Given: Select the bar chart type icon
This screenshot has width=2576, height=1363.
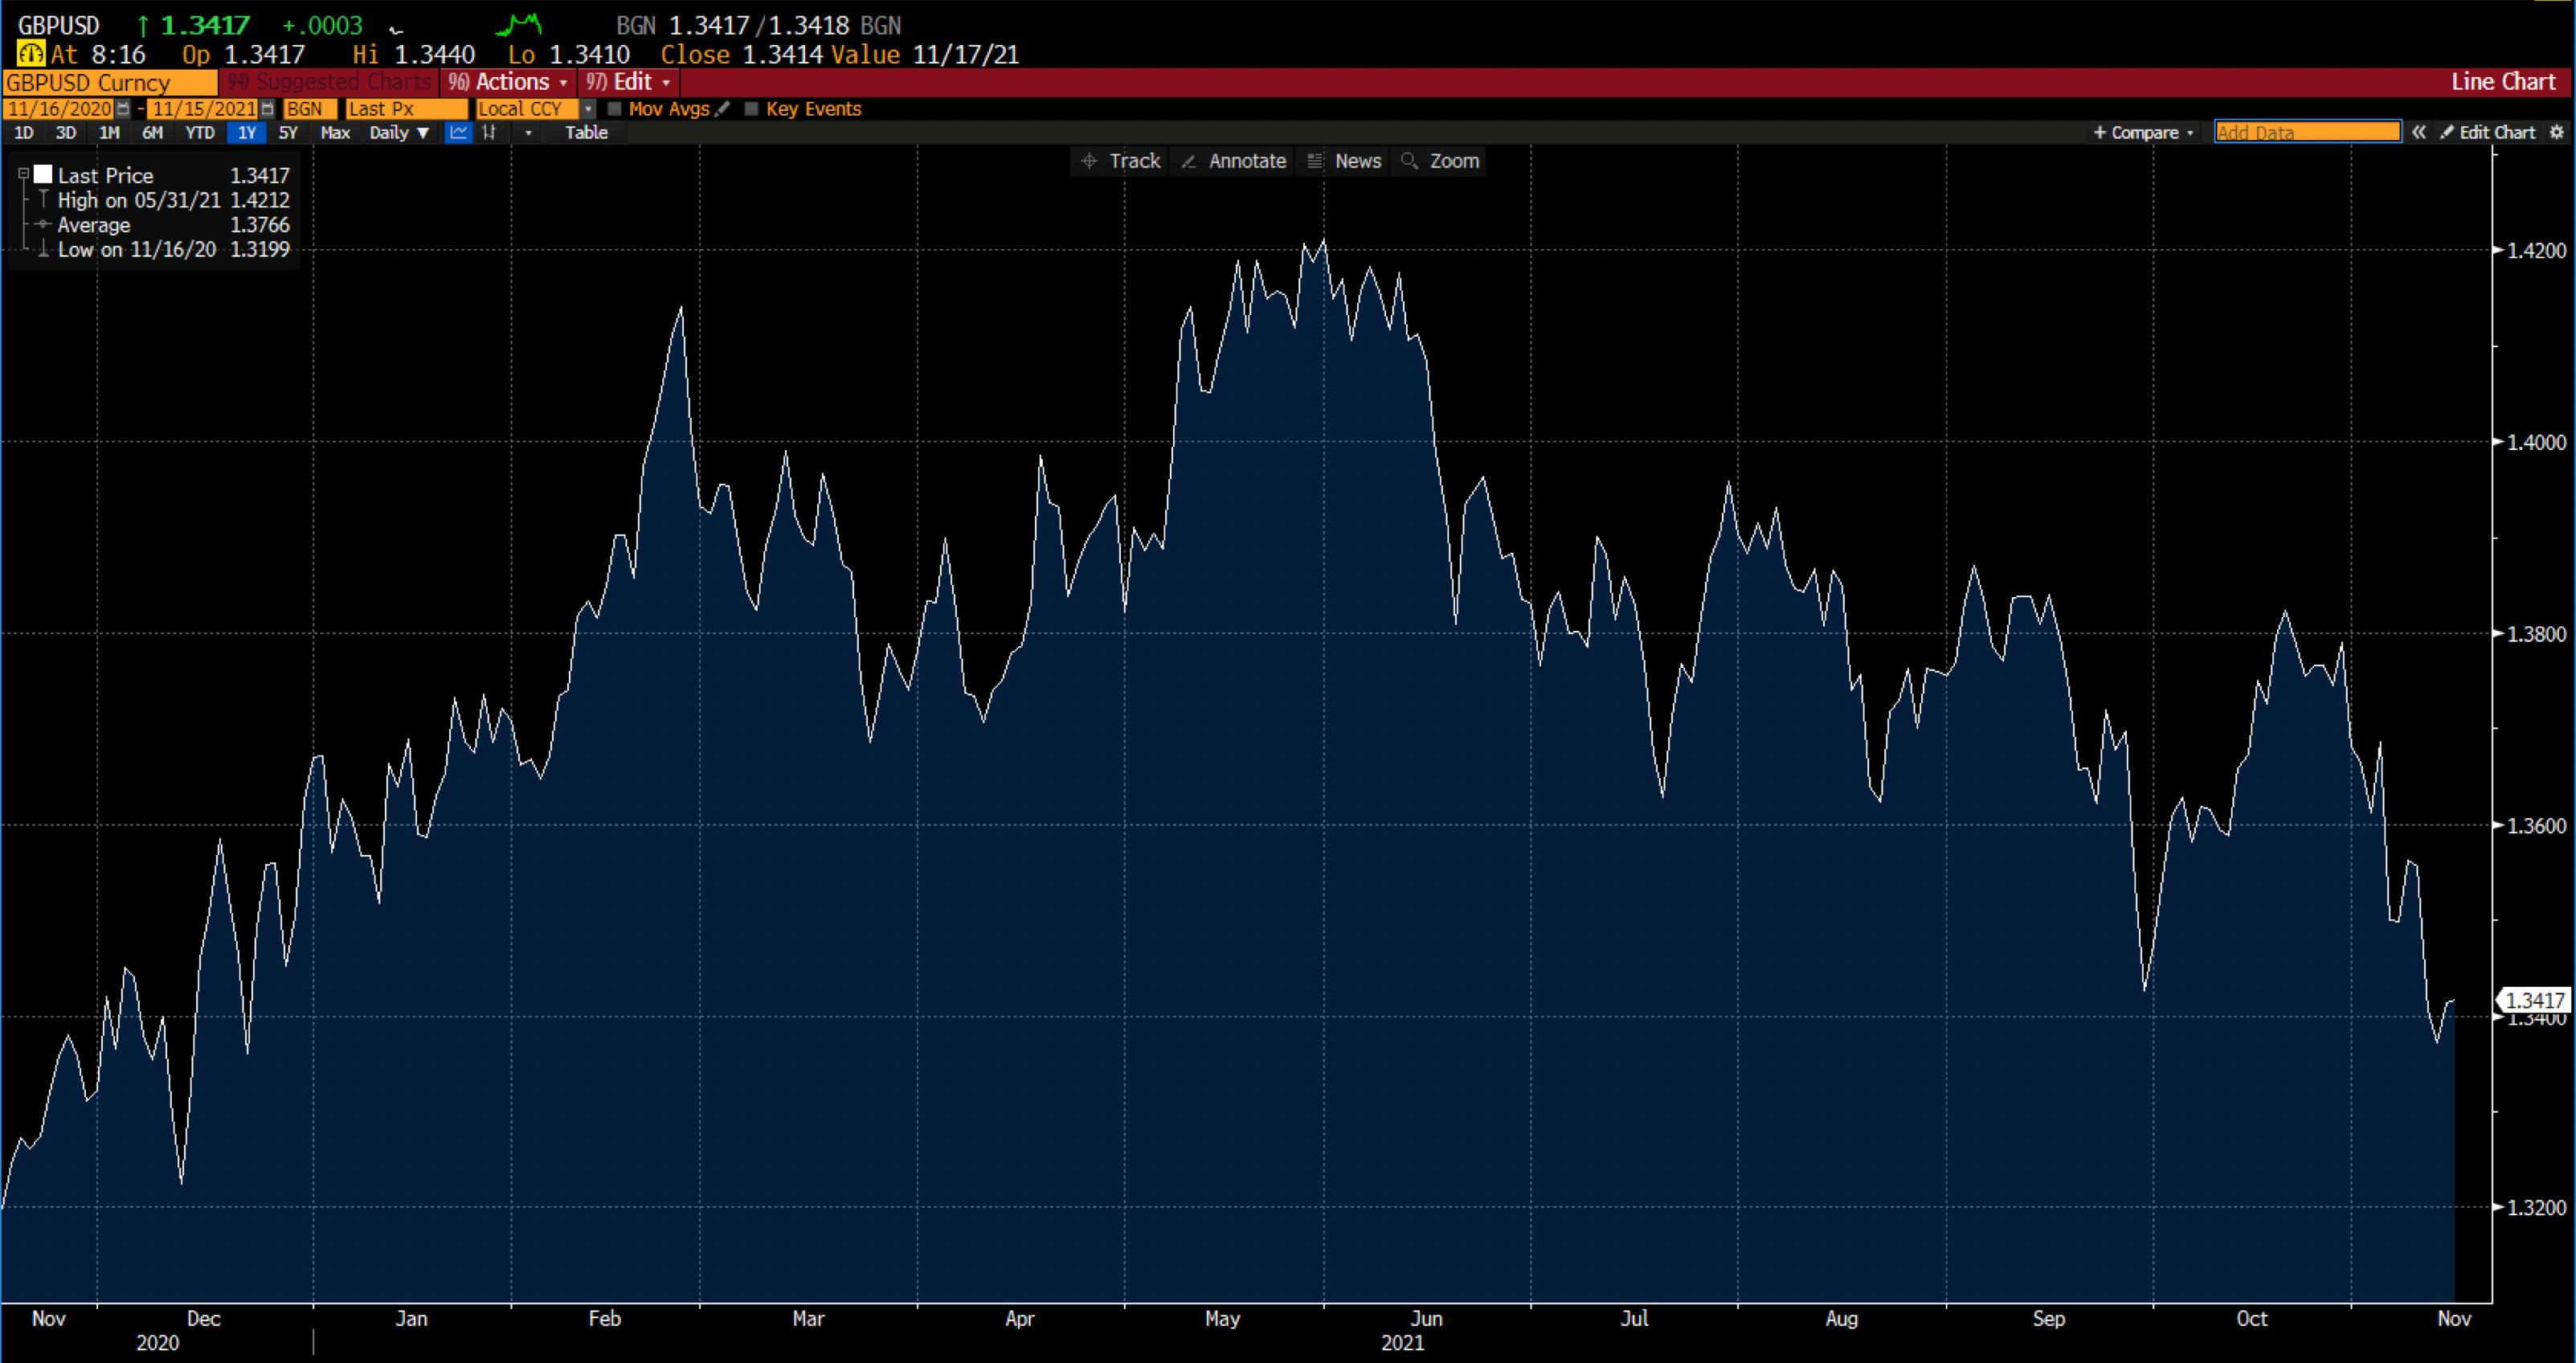Looking at the screenshot, I should coord(489,132).
